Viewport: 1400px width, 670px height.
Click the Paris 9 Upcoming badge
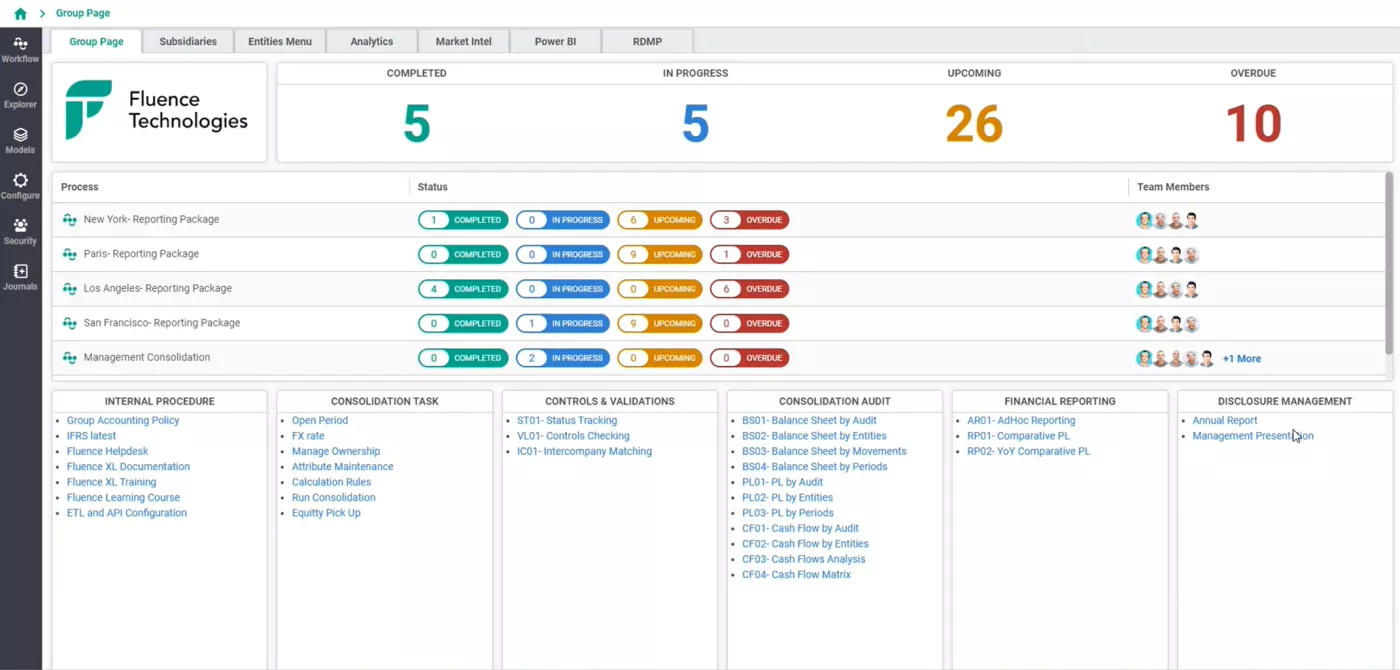660,254
